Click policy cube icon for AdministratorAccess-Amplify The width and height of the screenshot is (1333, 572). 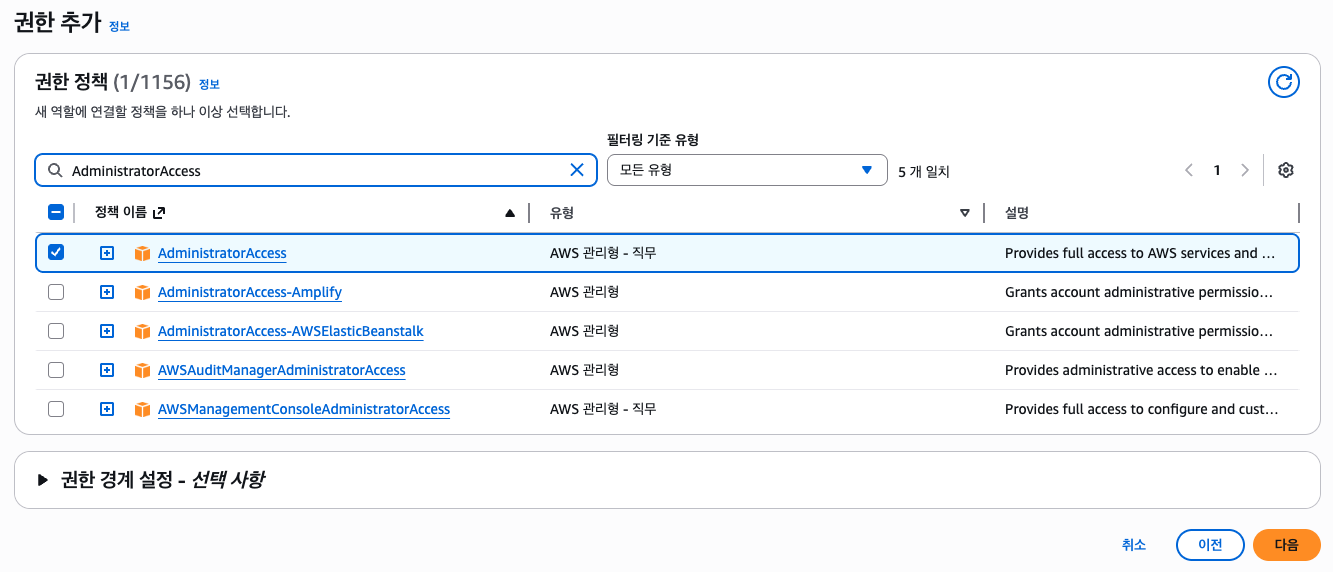pos(142,292)
